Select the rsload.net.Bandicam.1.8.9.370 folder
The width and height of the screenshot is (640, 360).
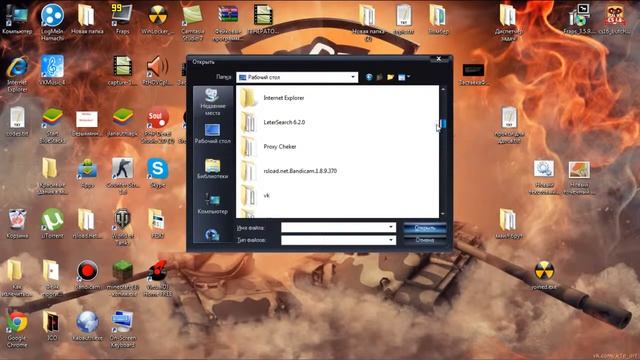pyautogui.click(x=300, y=171)
